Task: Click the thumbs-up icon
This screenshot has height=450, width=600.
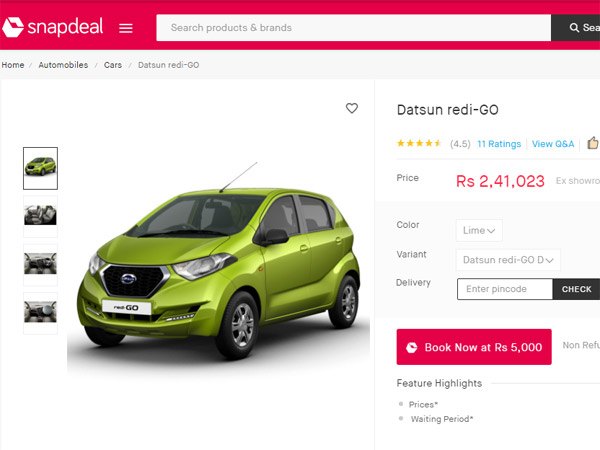Action: 592,144
